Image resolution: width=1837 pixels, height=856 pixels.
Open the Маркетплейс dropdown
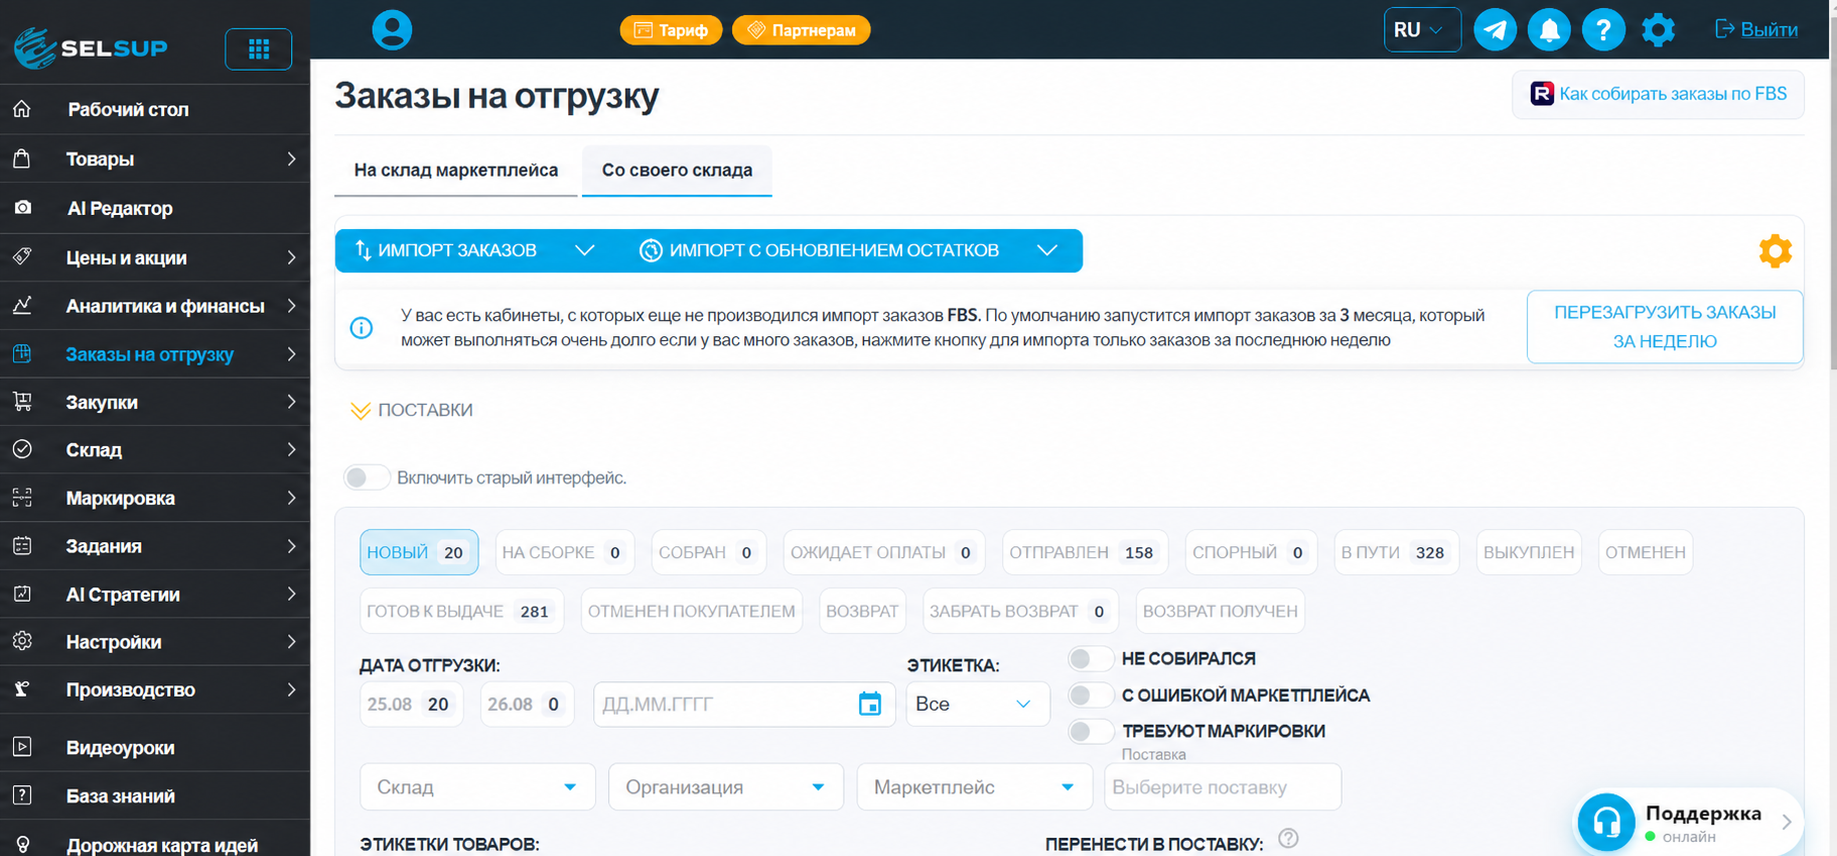click(974, 787)
